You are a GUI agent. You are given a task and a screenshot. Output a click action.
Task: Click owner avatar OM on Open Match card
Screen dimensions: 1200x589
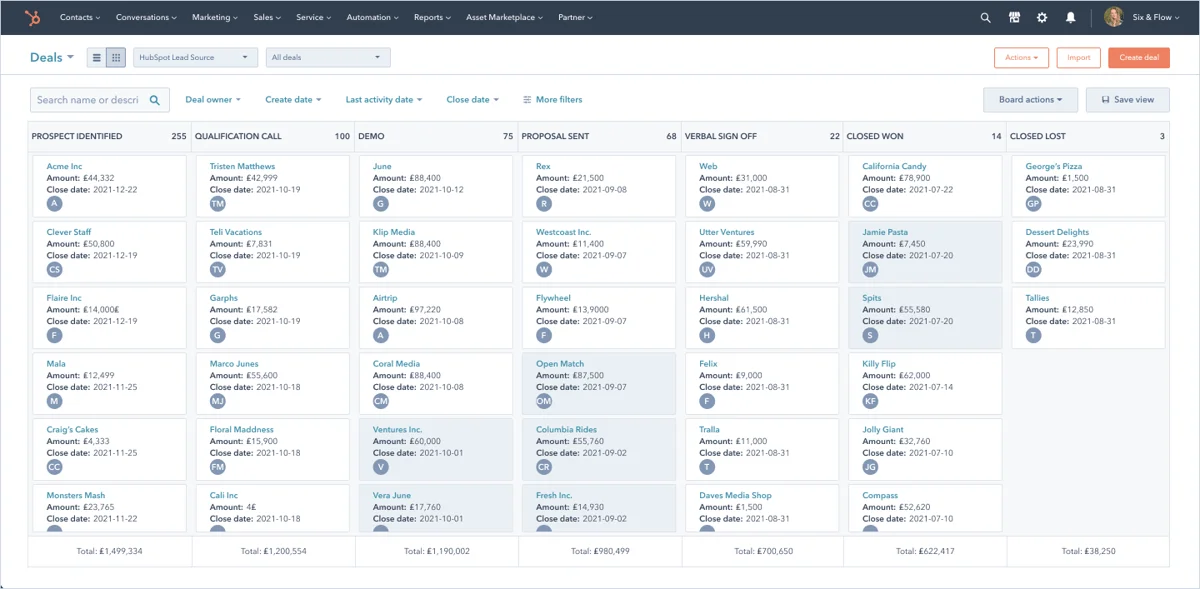click(544, 401)
